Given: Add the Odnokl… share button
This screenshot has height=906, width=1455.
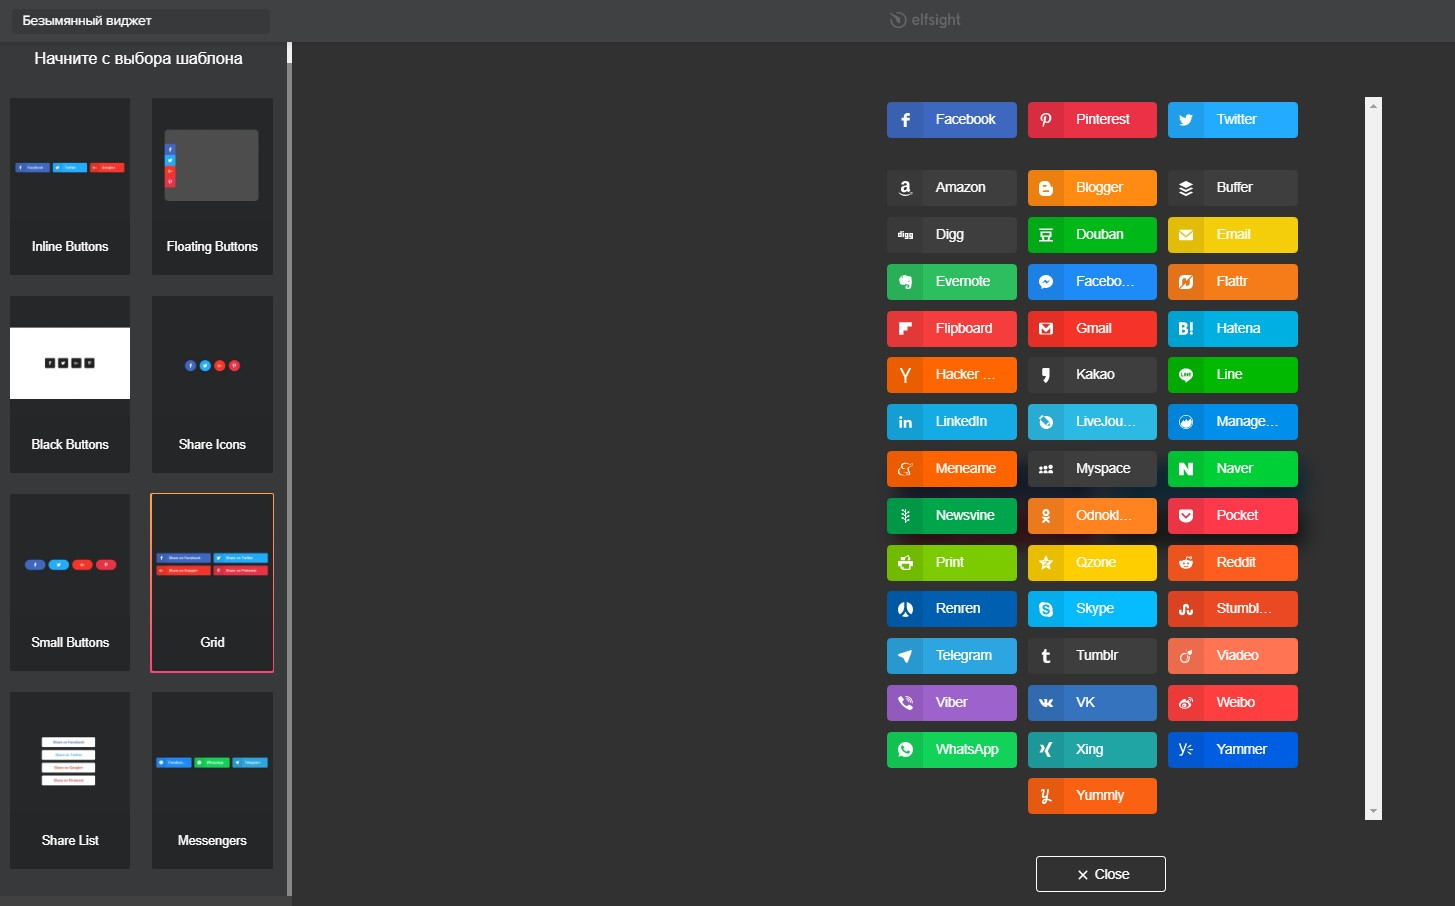Looking at the screenshot, I should pyautogui.click(x=1092, y=516).
